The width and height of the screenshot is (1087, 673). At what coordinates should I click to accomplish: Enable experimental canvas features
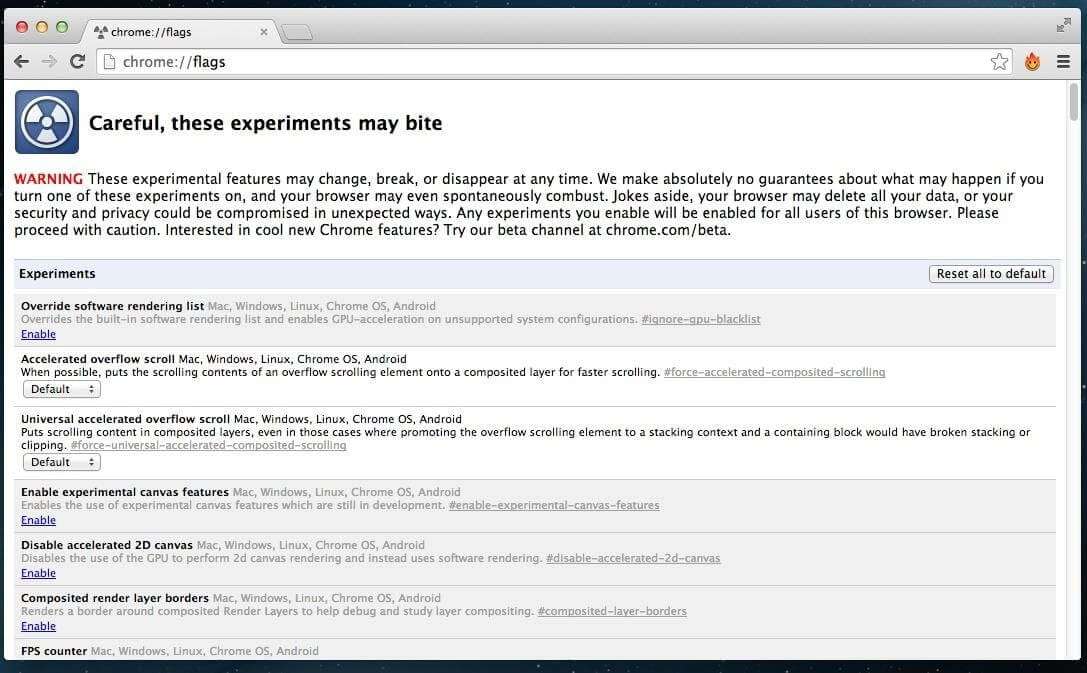tap(38, 520)
